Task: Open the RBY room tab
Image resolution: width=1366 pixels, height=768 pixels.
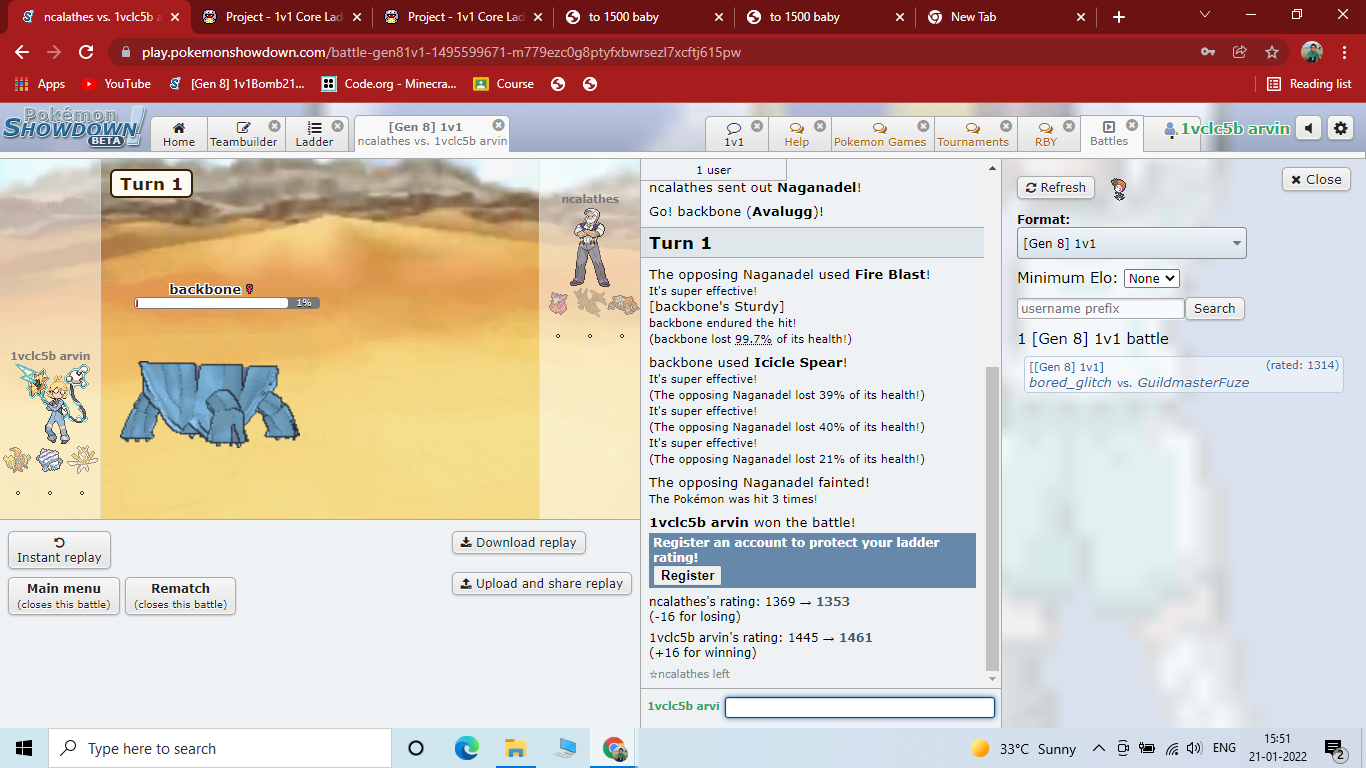Action: [x=1046, y=134]
